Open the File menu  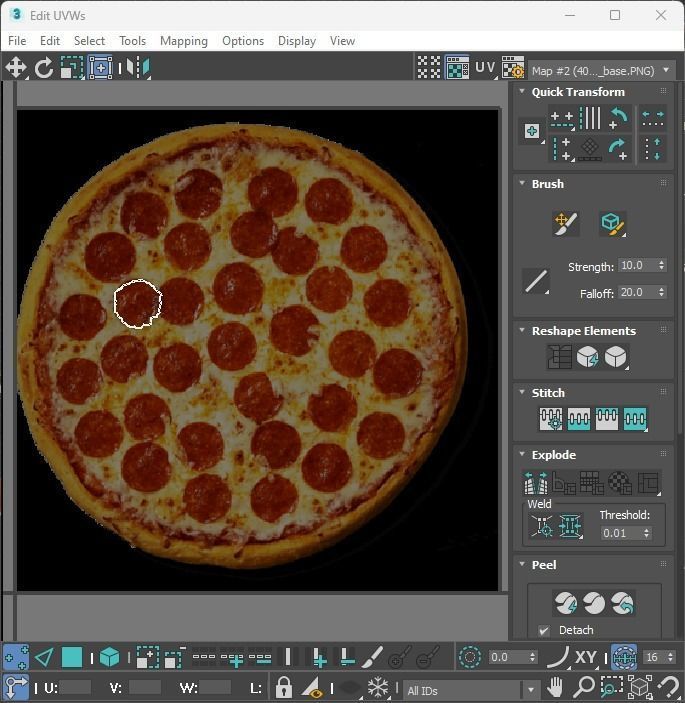pyautogui.click(x=17, y=41)
